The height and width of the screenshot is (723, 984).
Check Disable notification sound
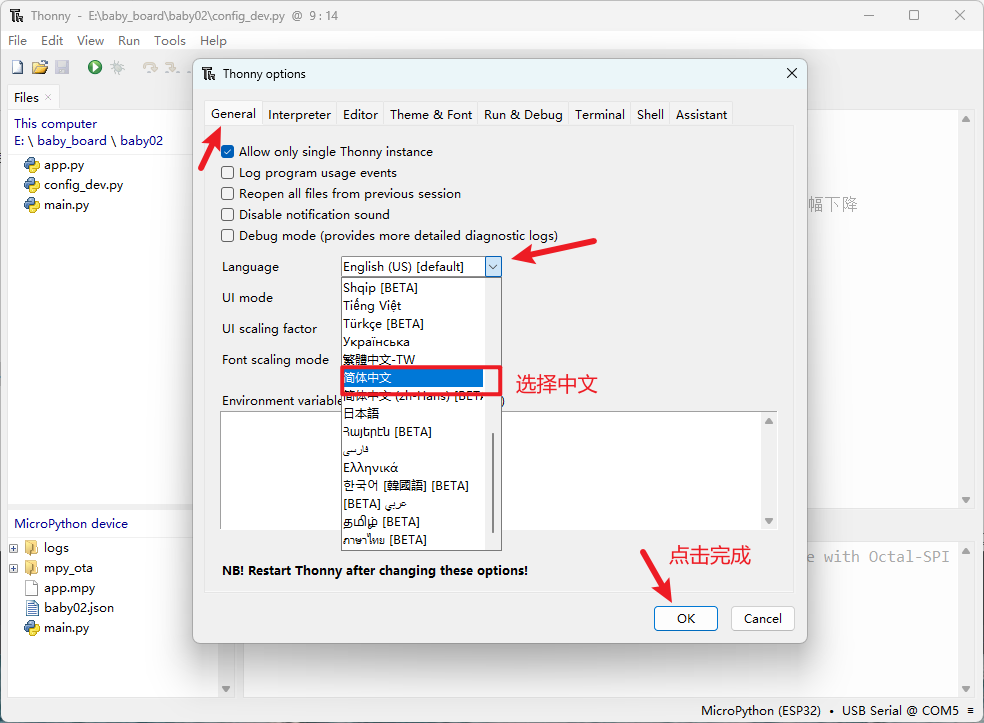(x=228, y=215)
